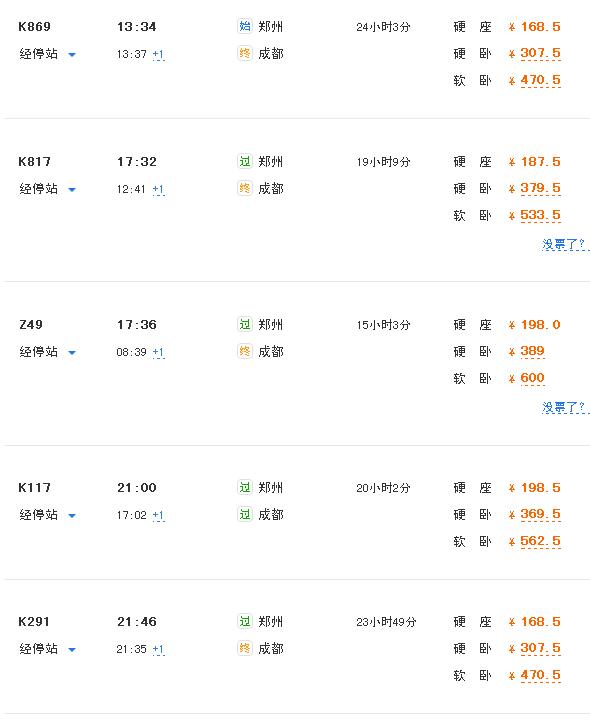Click the 始 origin icon for K869
Viewport: 590px width, 721px height.
245,26
